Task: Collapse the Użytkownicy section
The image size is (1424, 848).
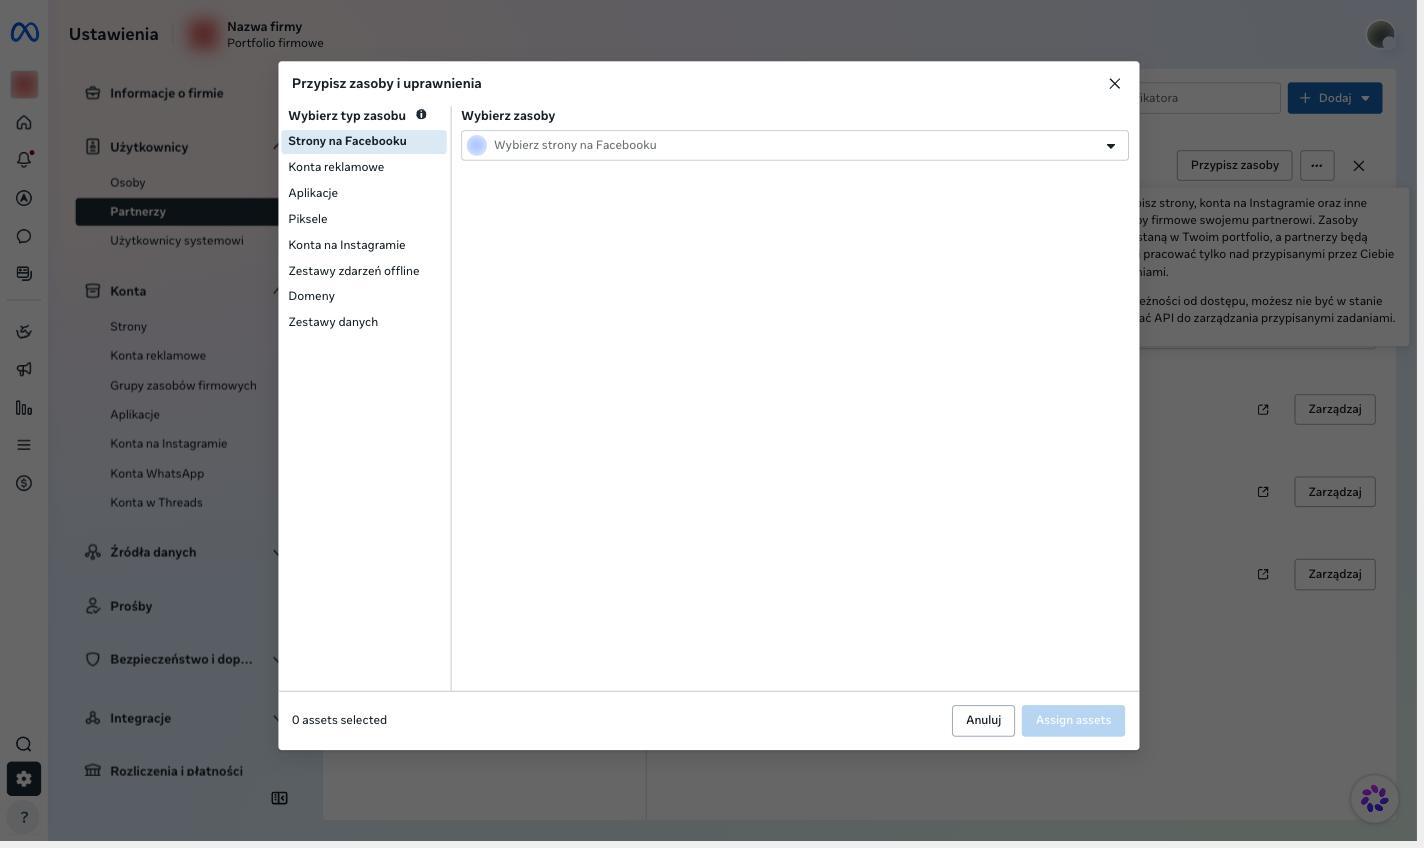Action: tap(180, 147)
